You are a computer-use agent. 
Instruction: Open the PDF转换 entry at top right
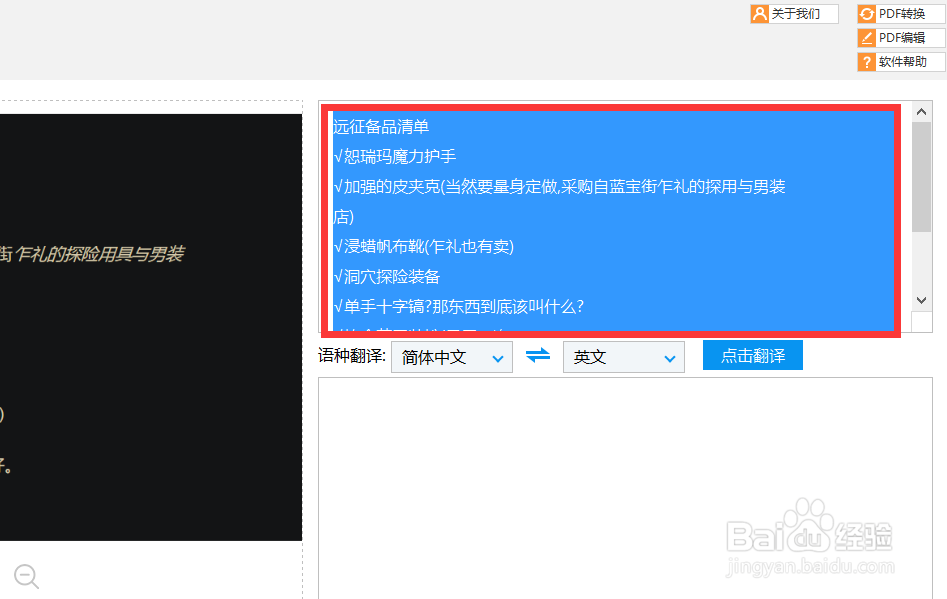[x=903, y=13]
